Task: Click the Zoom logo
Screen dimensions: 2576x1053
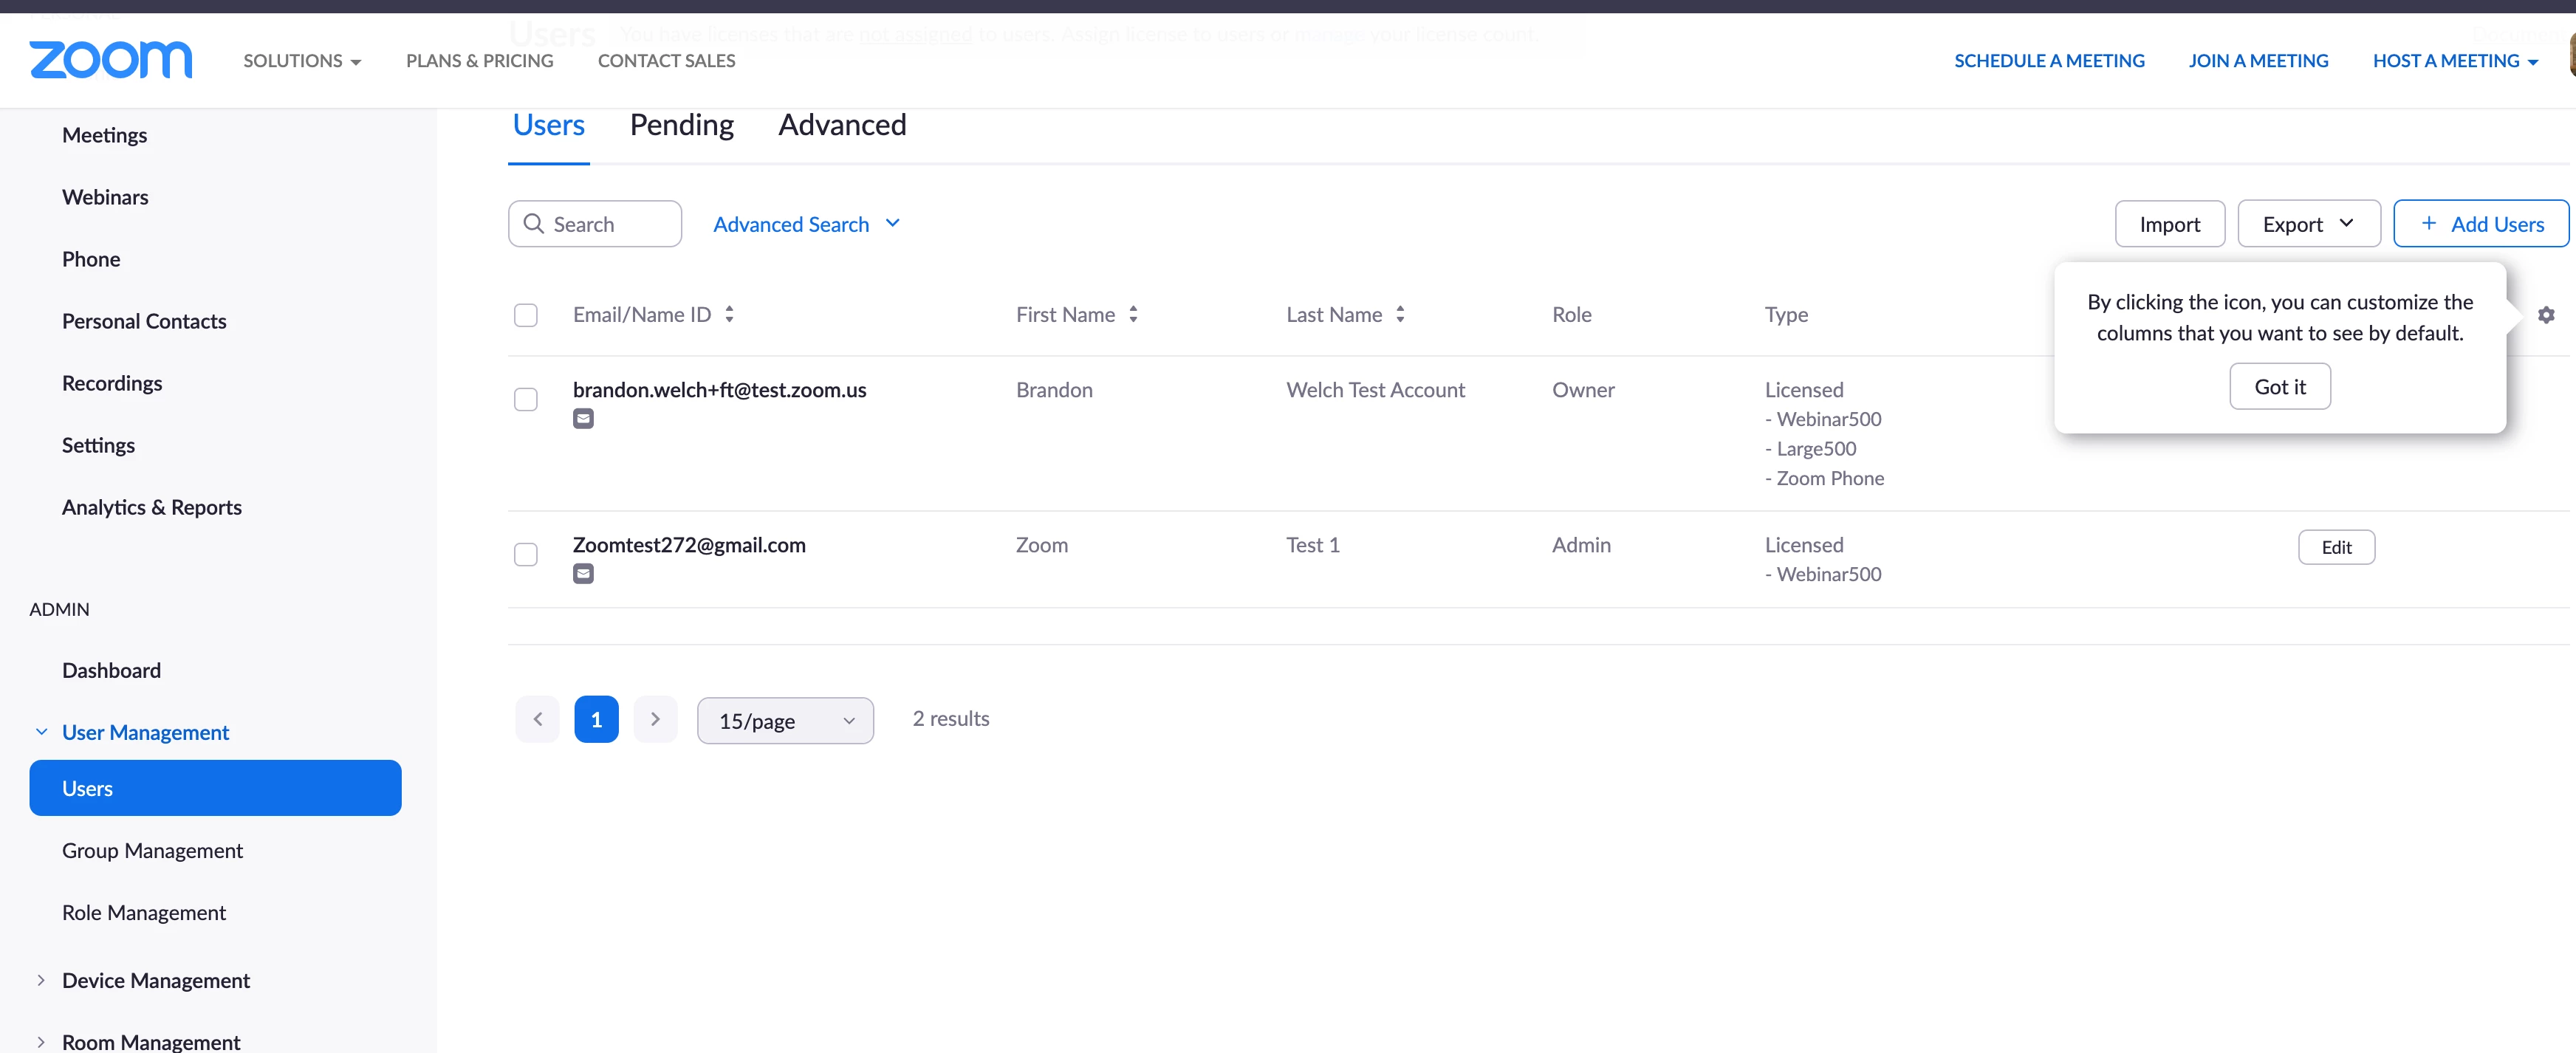Action: click(x=110, y=60)
